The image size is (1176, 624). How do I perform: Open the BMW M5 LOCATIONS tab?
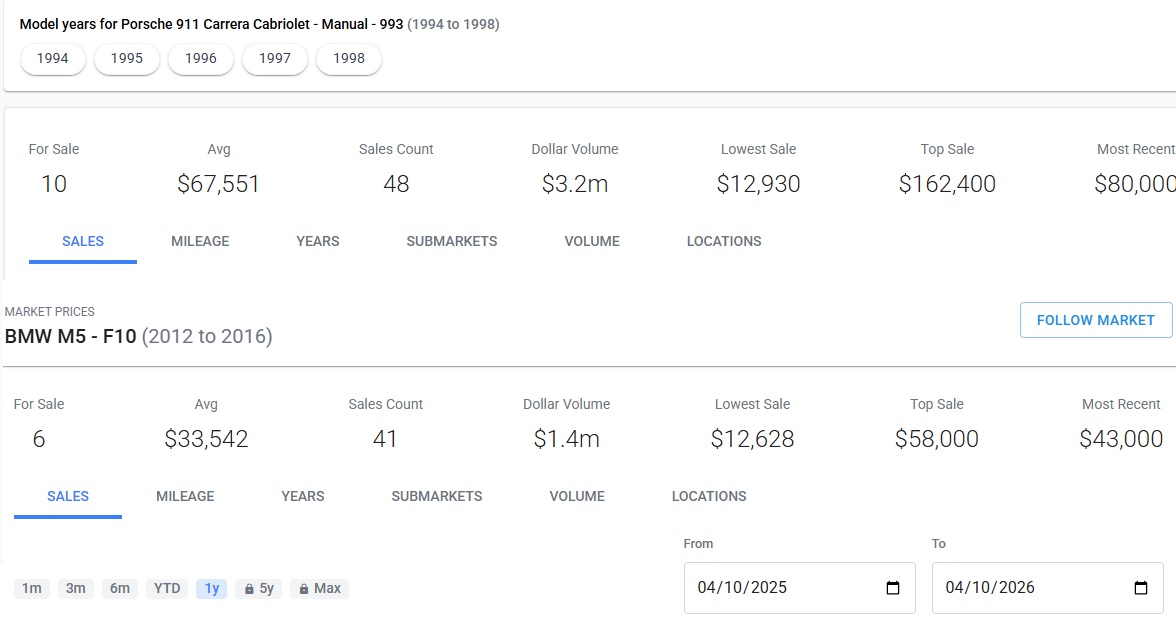coord(709,496)
